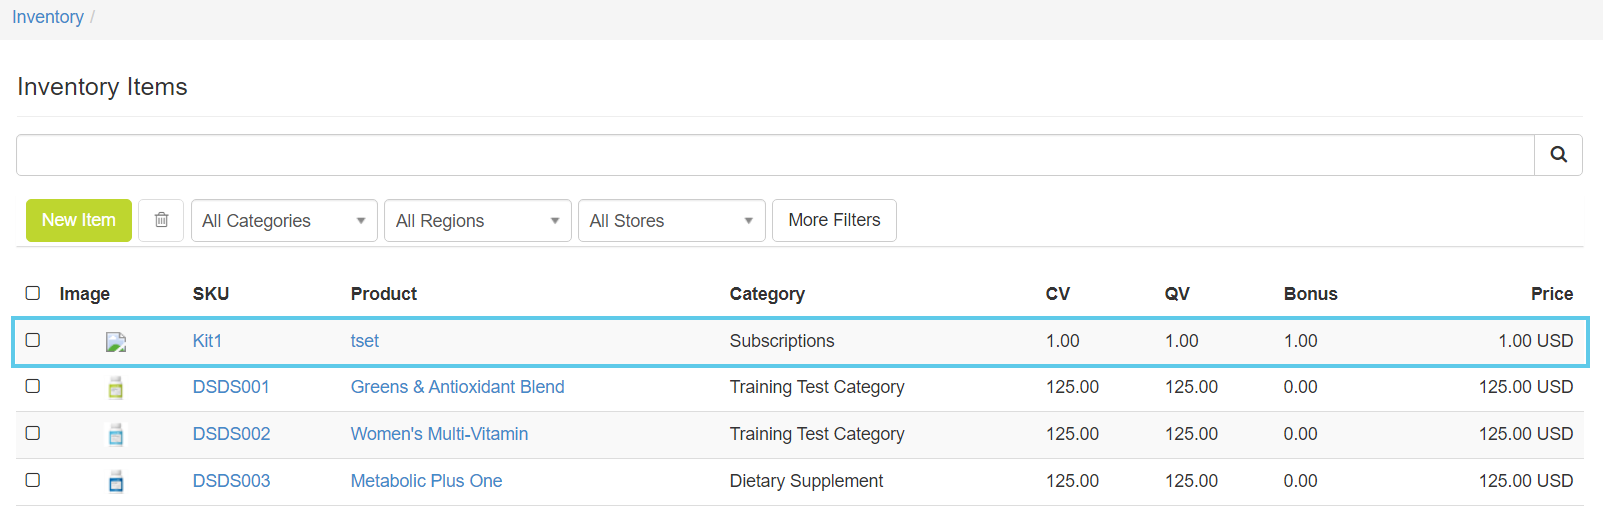This screenshot has width=1603, height=506.
Task: Focus the inventory search input field
Action: click(x=775, y=155)
